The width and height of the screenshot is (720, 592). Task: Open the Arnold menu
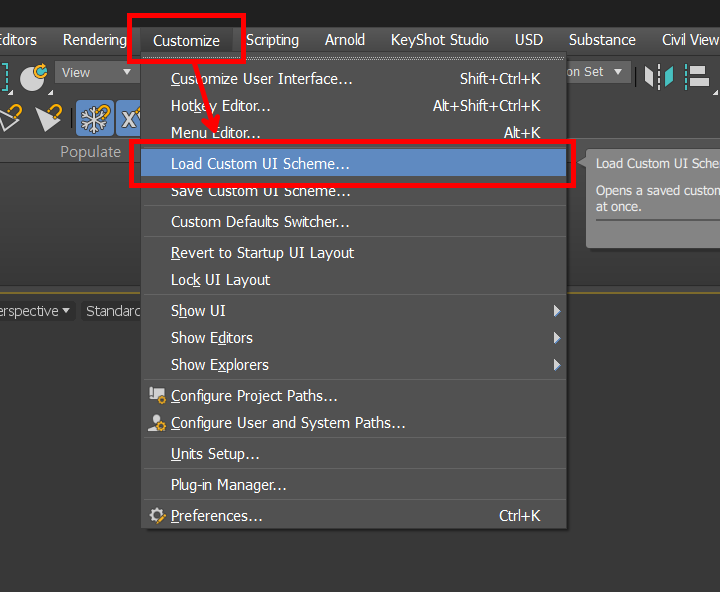tap(345, 40)
